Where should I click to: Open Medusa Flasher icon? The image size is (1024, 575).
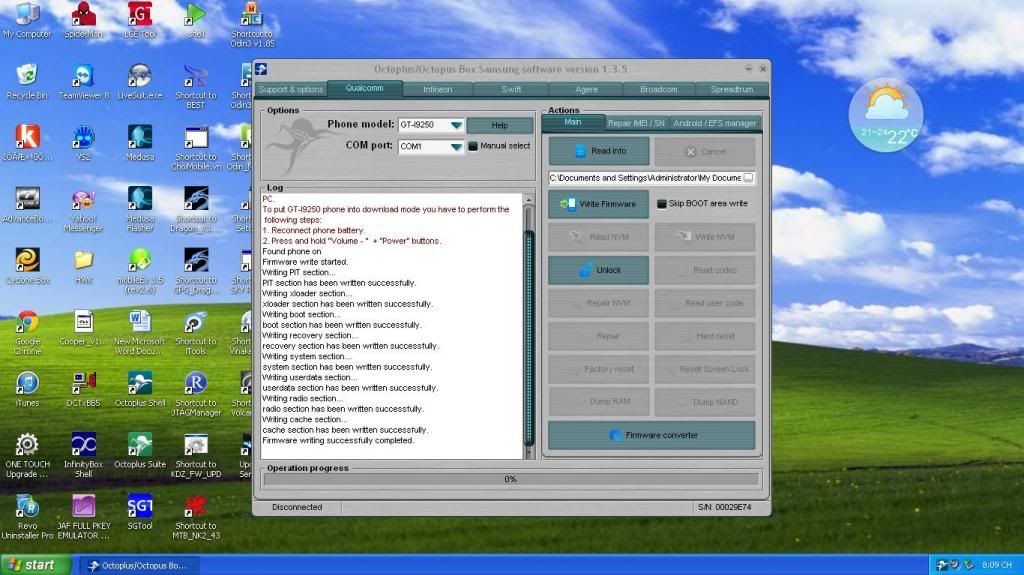(140, 209)
